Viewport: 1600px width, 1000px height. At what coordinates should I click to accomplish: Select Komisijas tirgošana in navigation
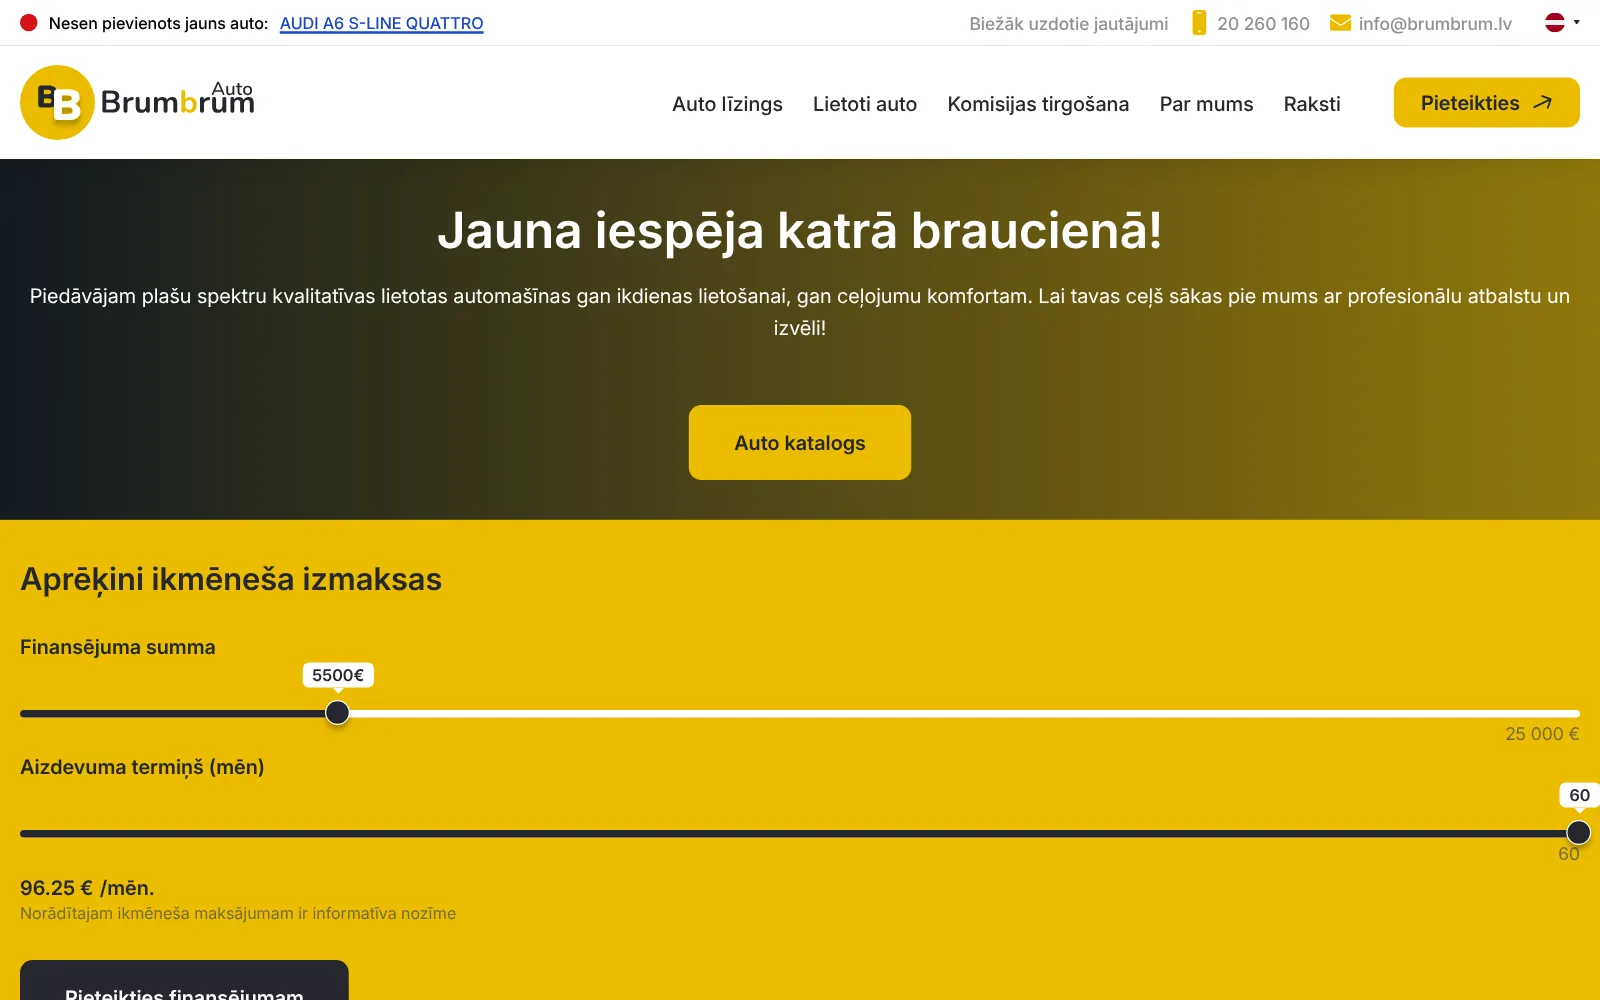tap(1038, 104)
